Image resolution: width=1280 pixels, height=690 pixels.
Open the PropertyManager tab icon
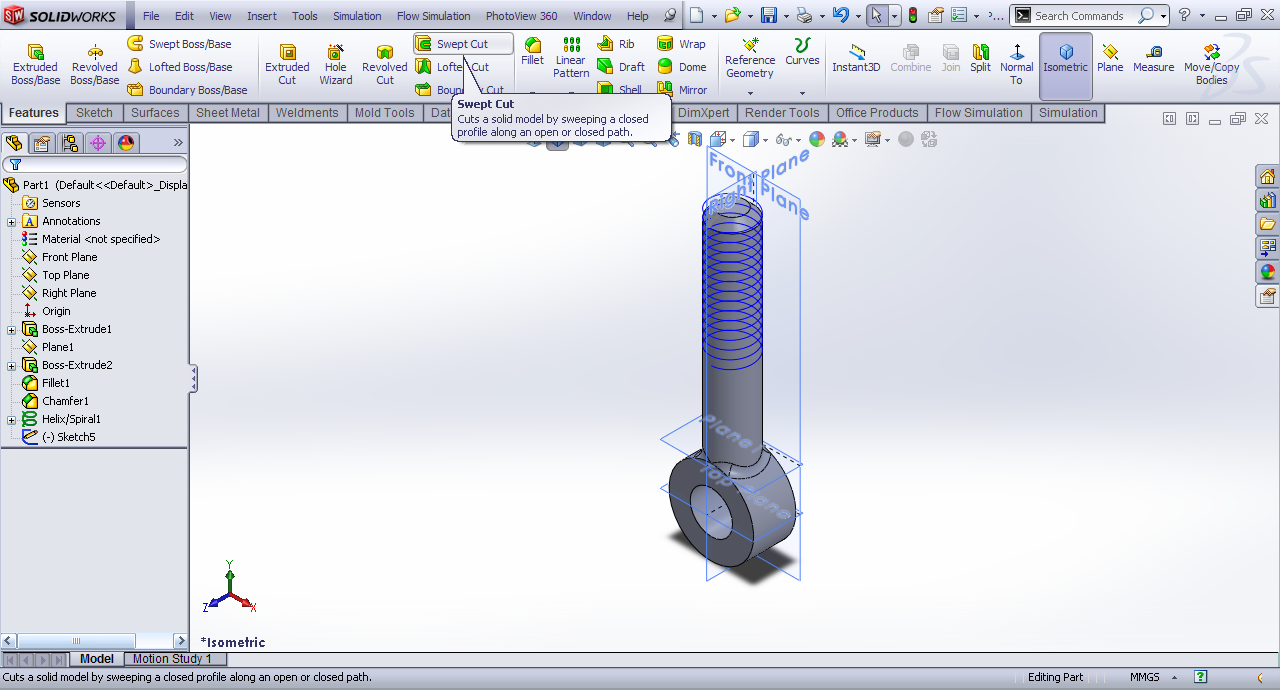coord(42,142)
